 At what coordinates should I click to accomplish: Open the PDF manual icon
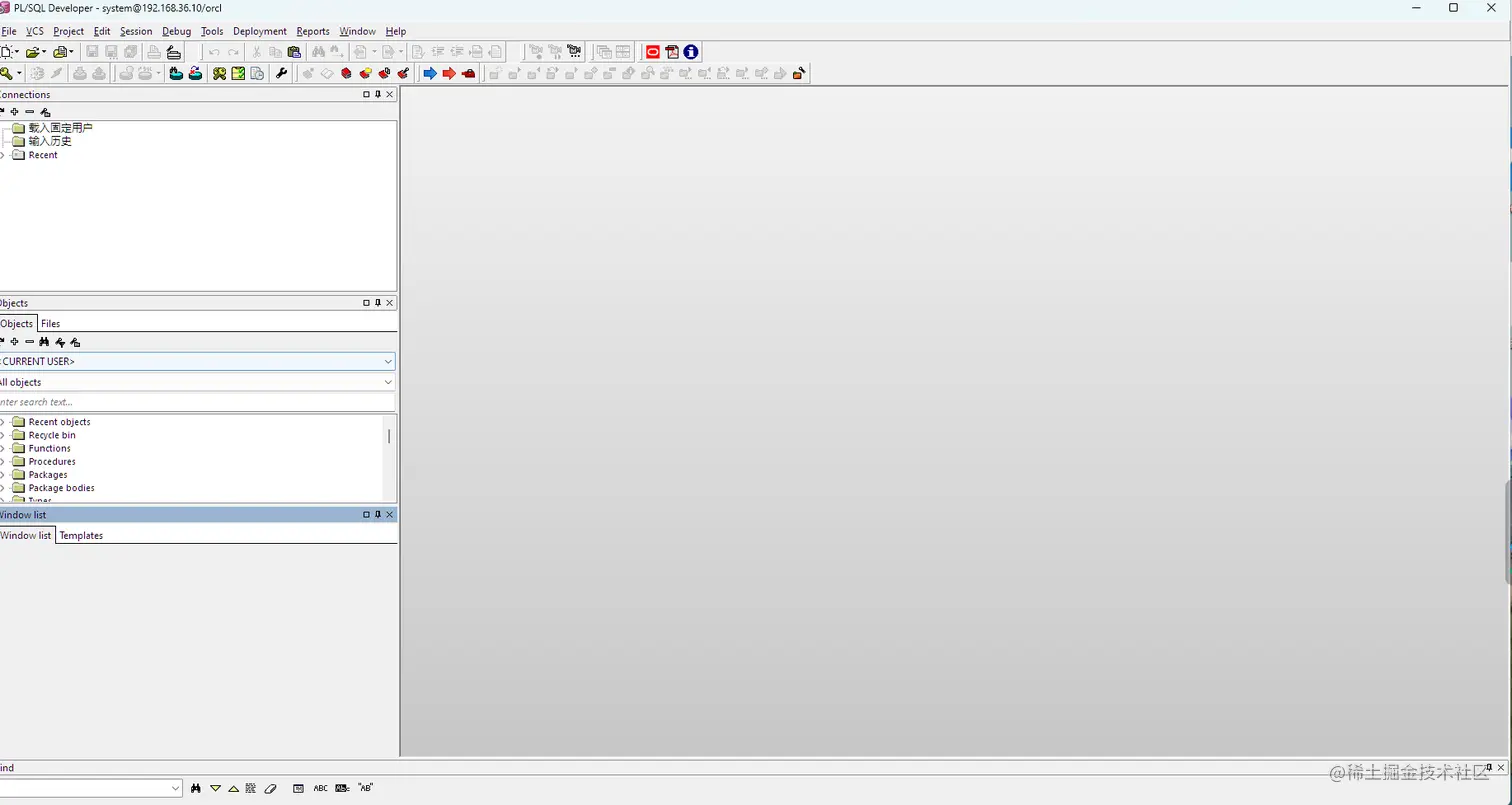[672, 52]
